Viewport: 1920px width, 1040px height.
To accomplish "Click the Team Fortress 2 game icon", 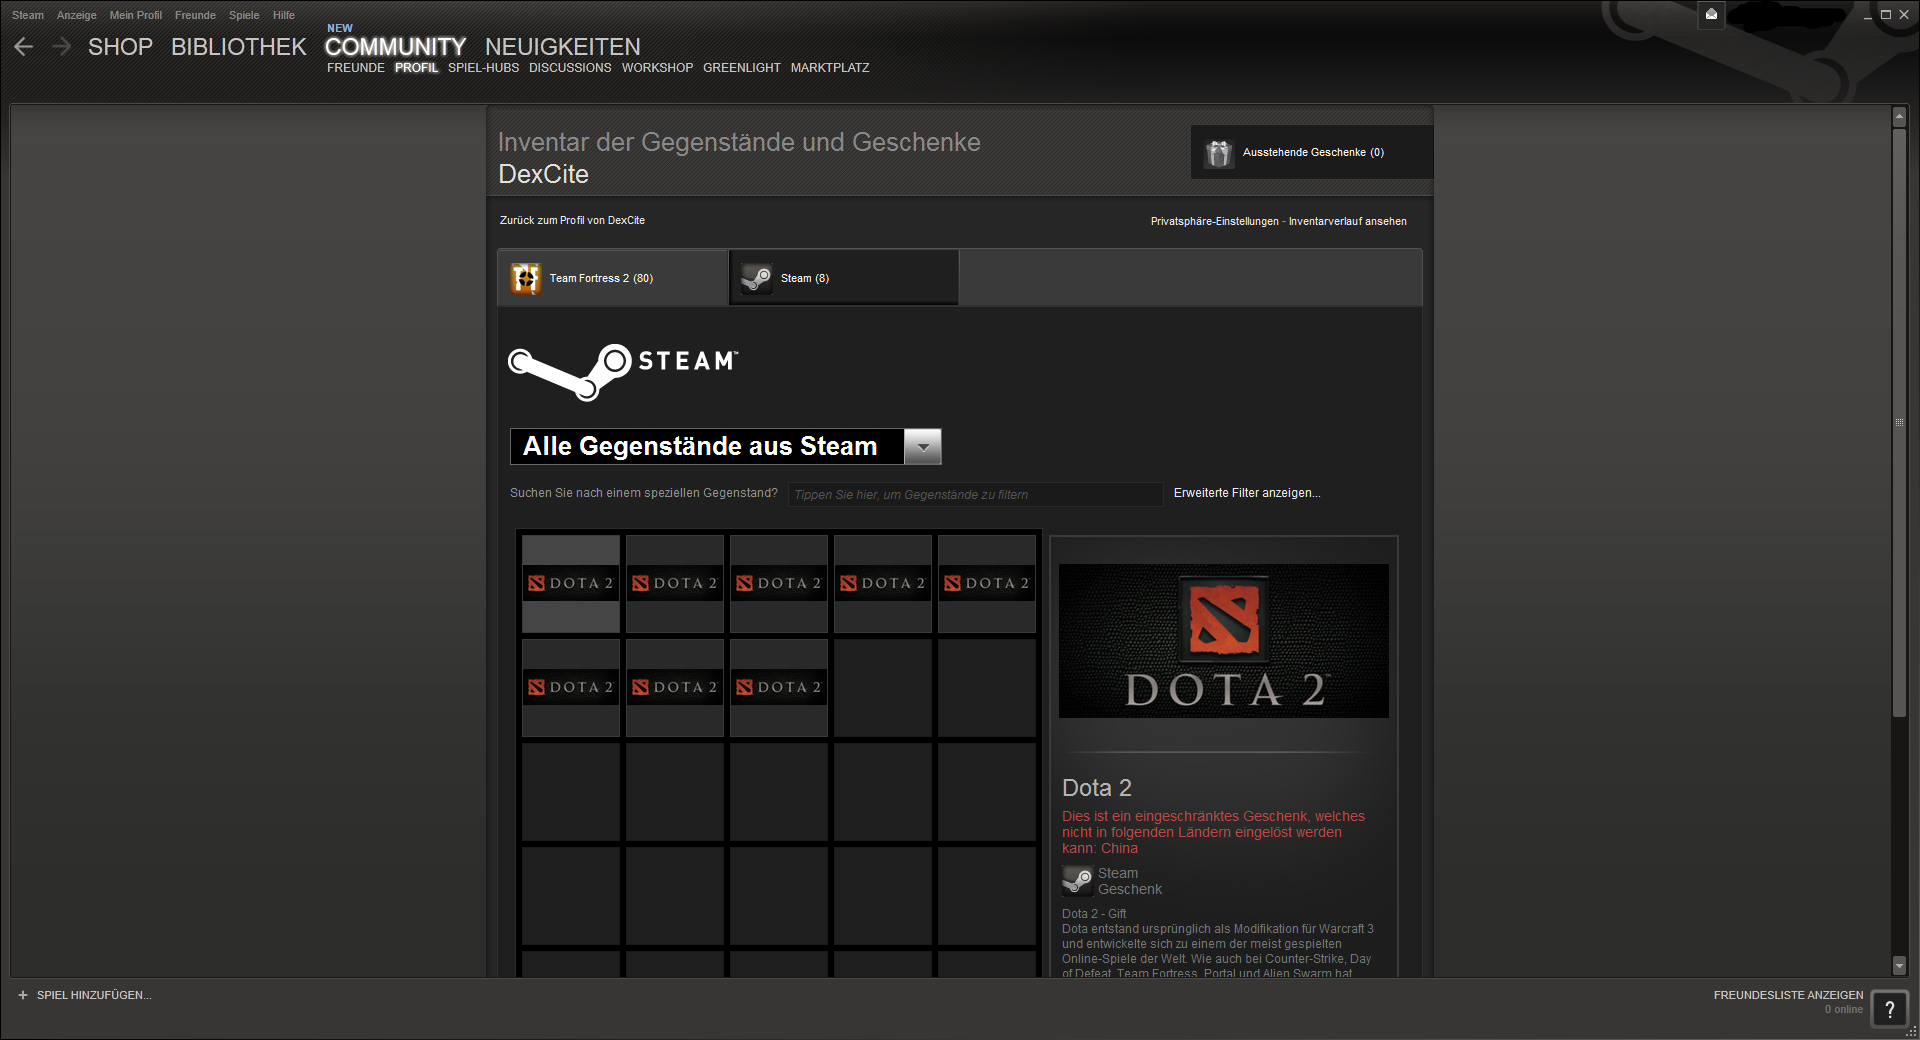I will [526, 278].
